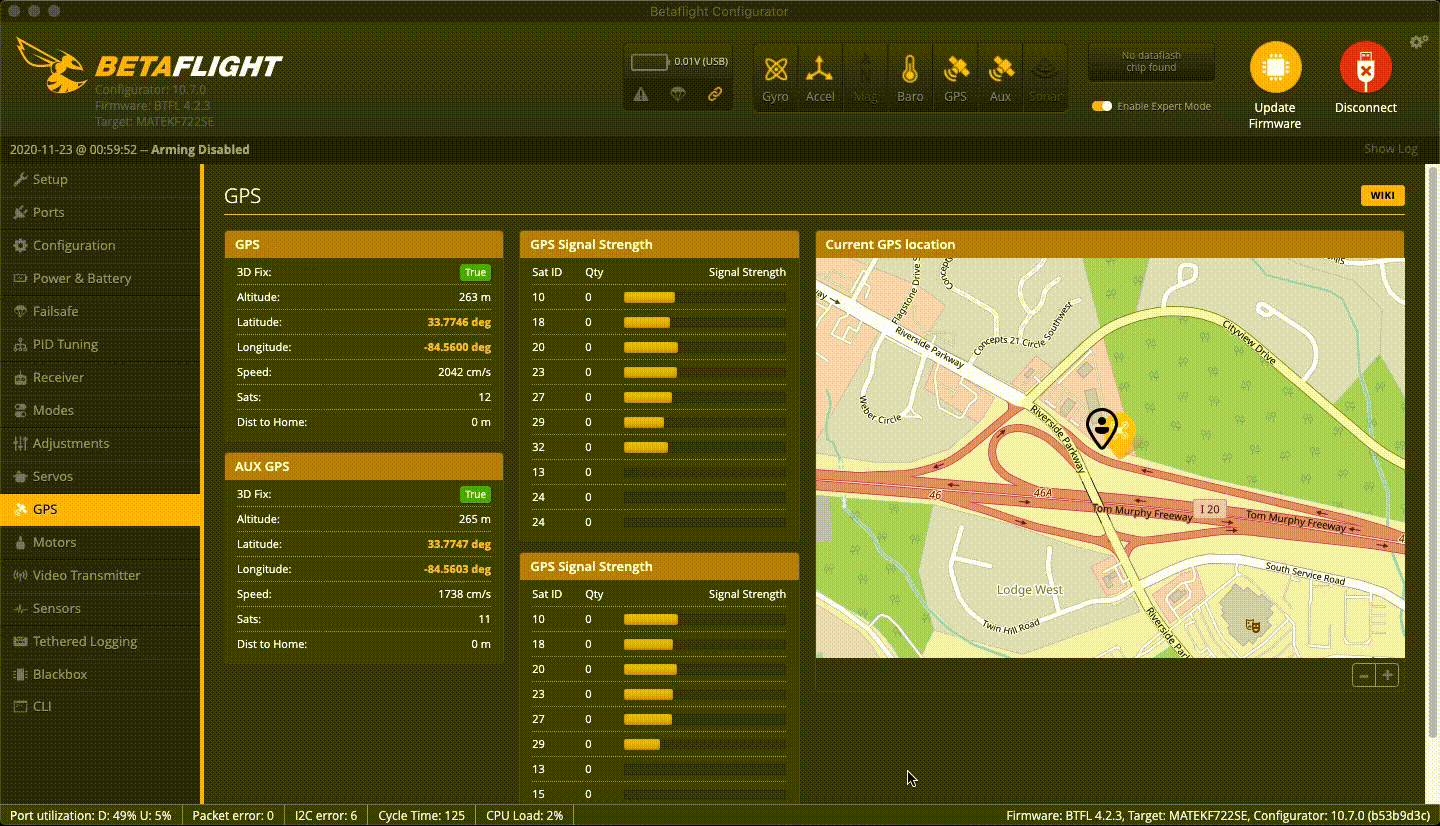
Task: Click the failsafe parachute status icon
Action: point(678,94)
